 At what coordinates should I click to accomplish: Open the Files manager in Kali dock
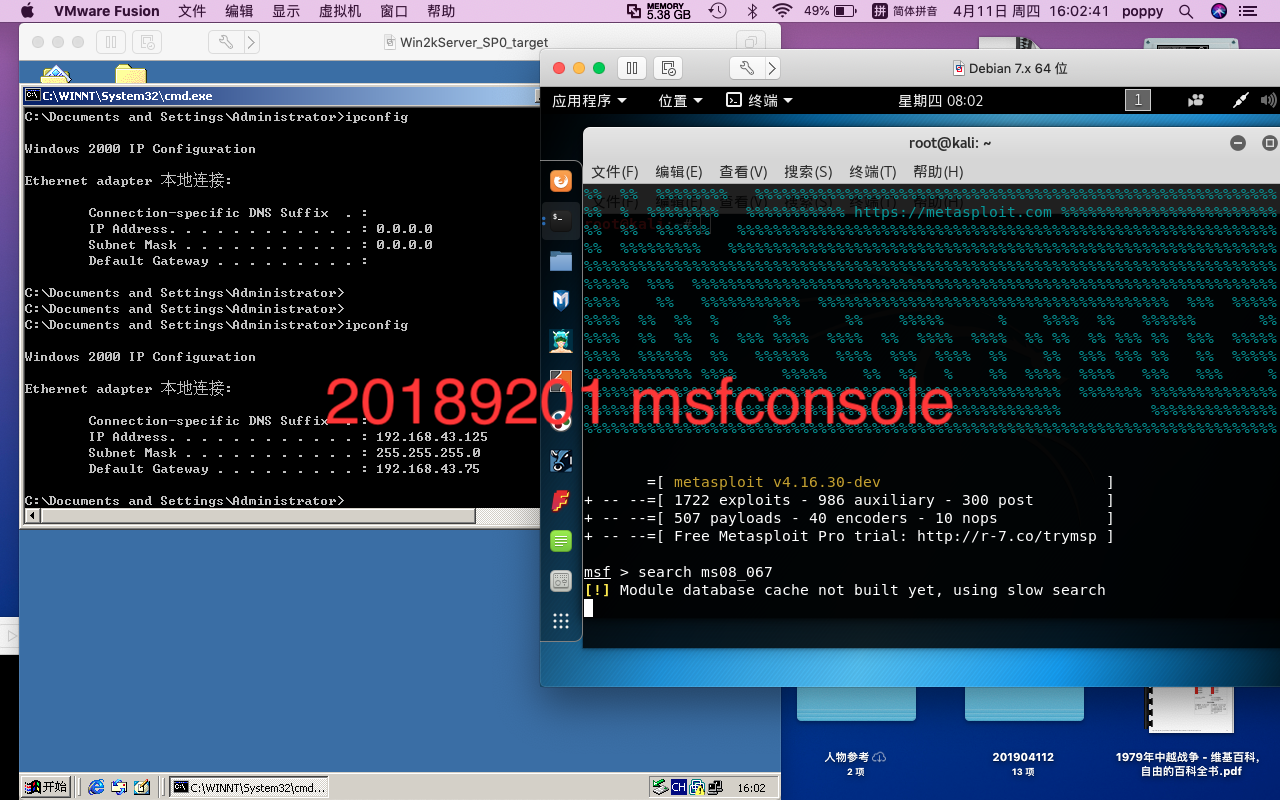coord(561,261)
